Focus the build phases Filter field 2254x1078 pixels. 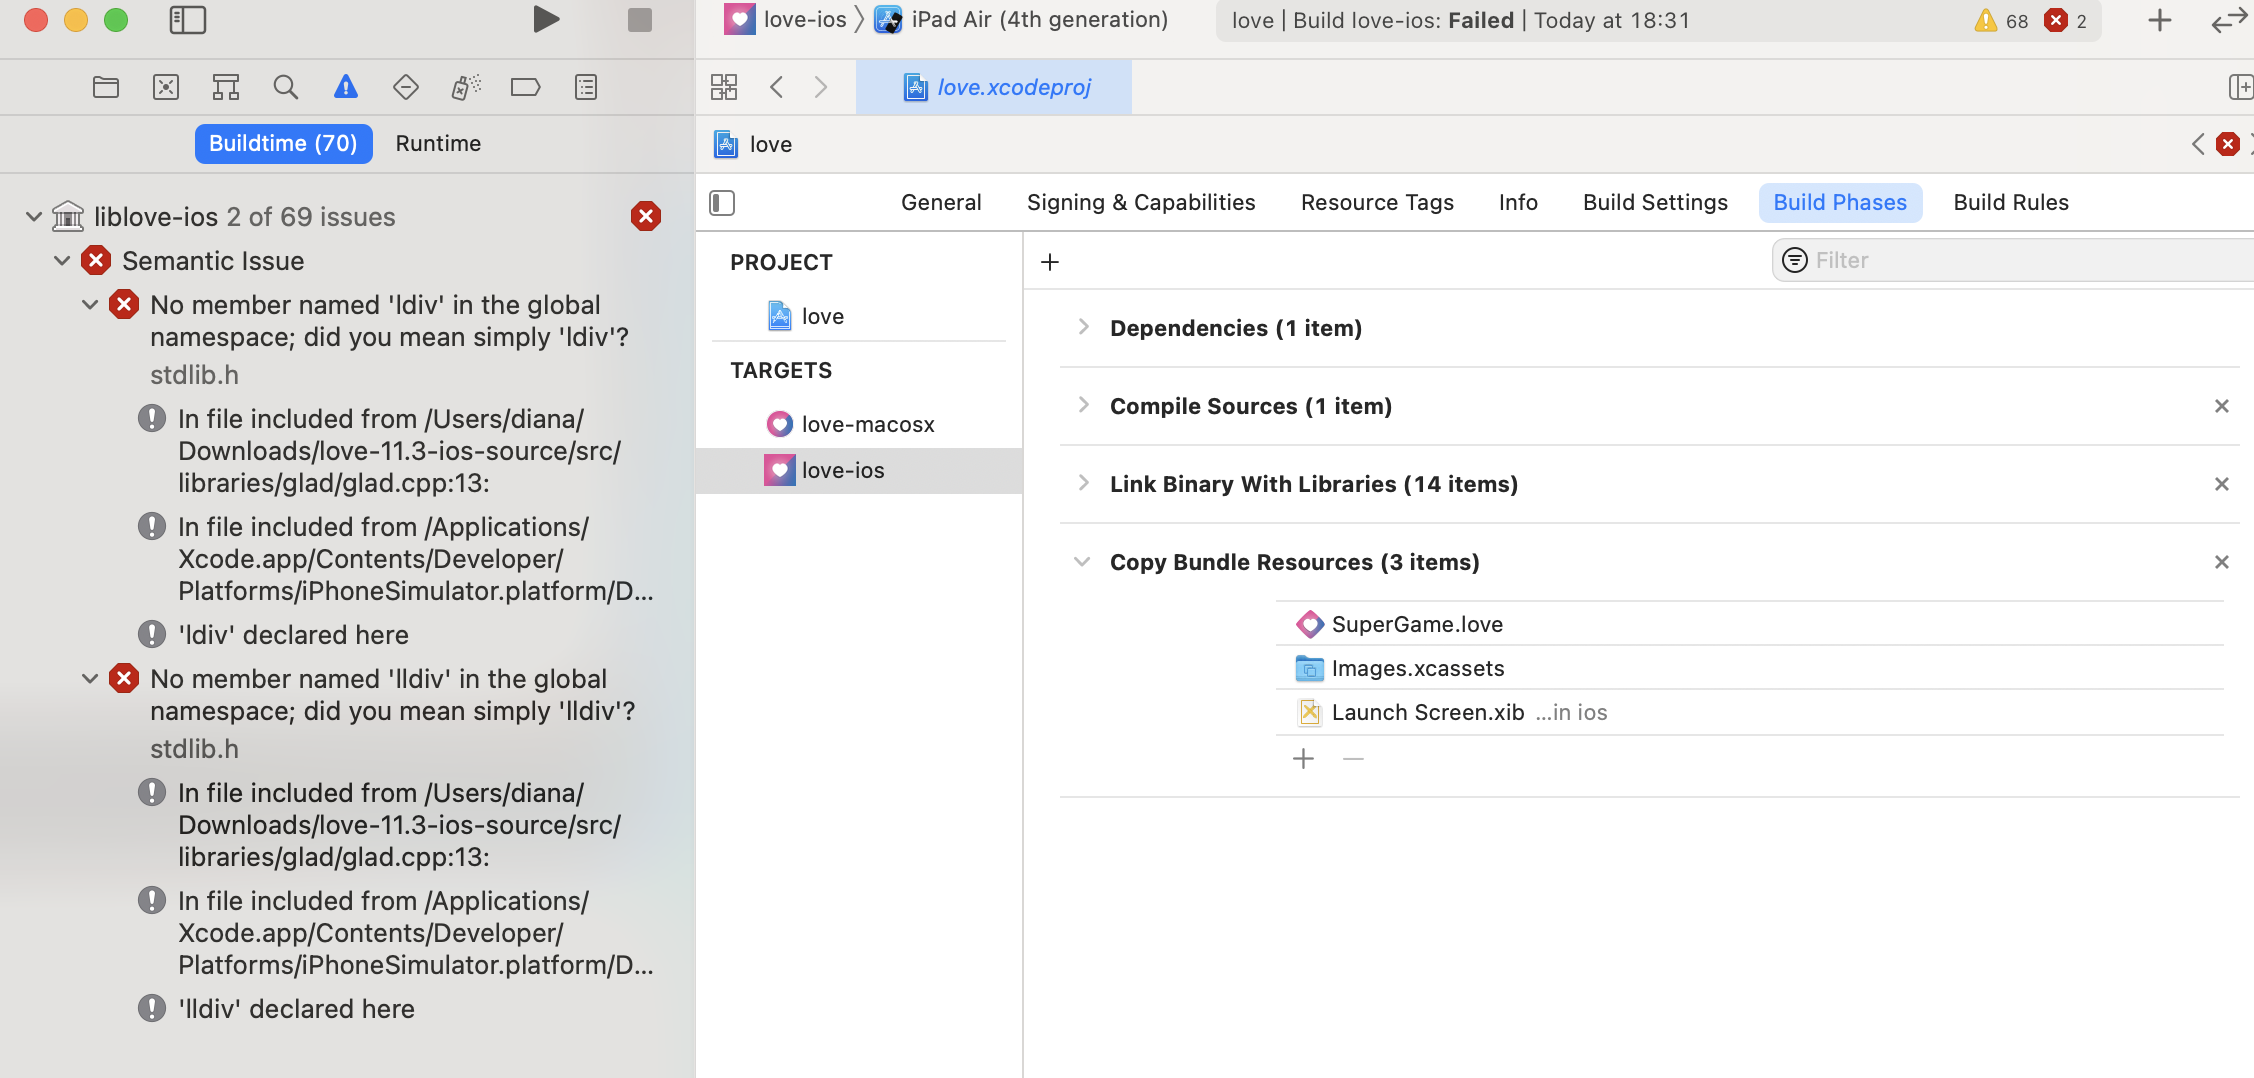(2013, 261)
